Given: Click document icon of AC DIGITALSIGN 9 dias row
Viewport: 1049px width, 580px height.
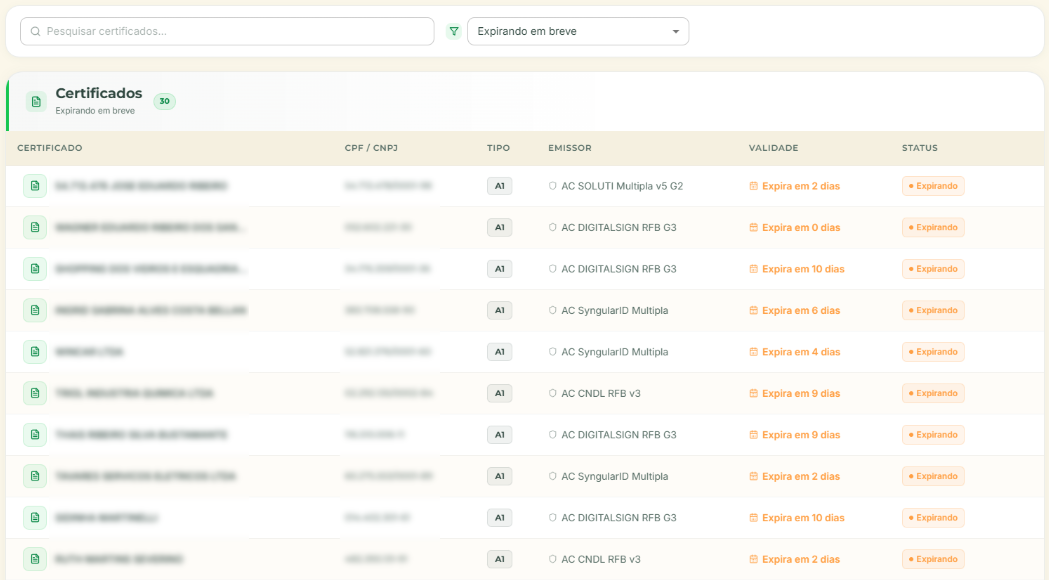Looking at the screenshot, I should (35, 435).
